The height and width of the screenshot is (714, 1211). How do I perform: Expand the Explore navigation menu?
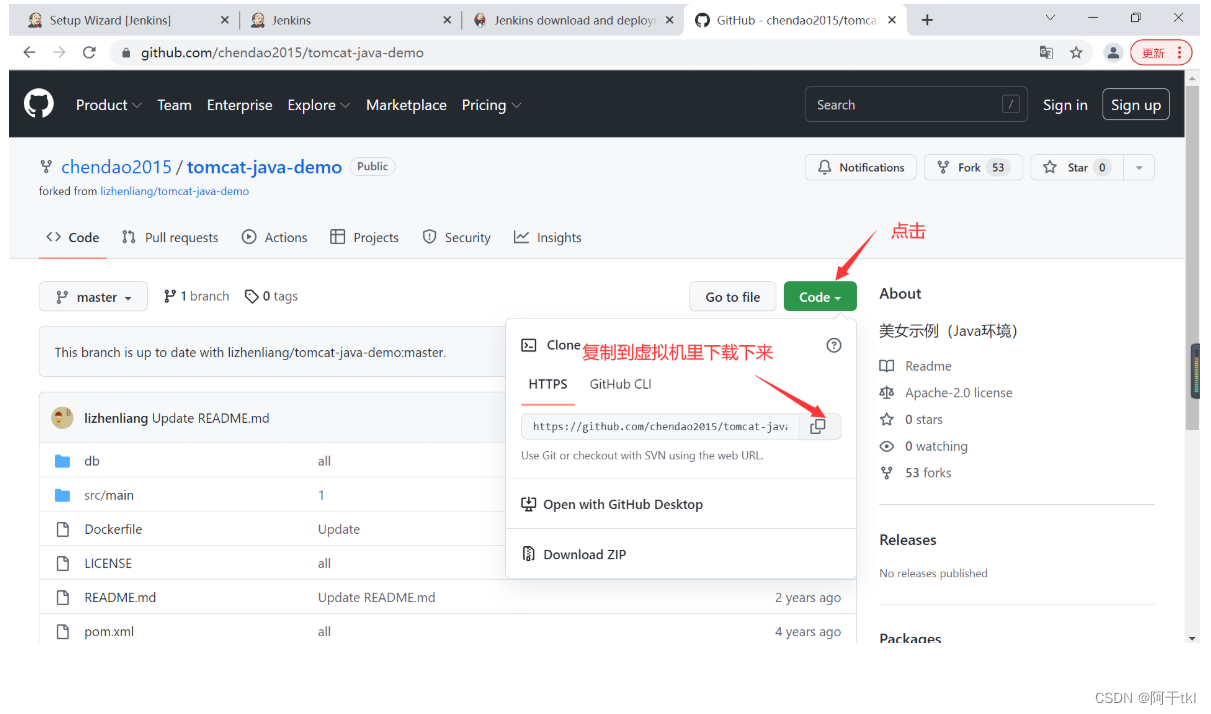pos(319,105)
